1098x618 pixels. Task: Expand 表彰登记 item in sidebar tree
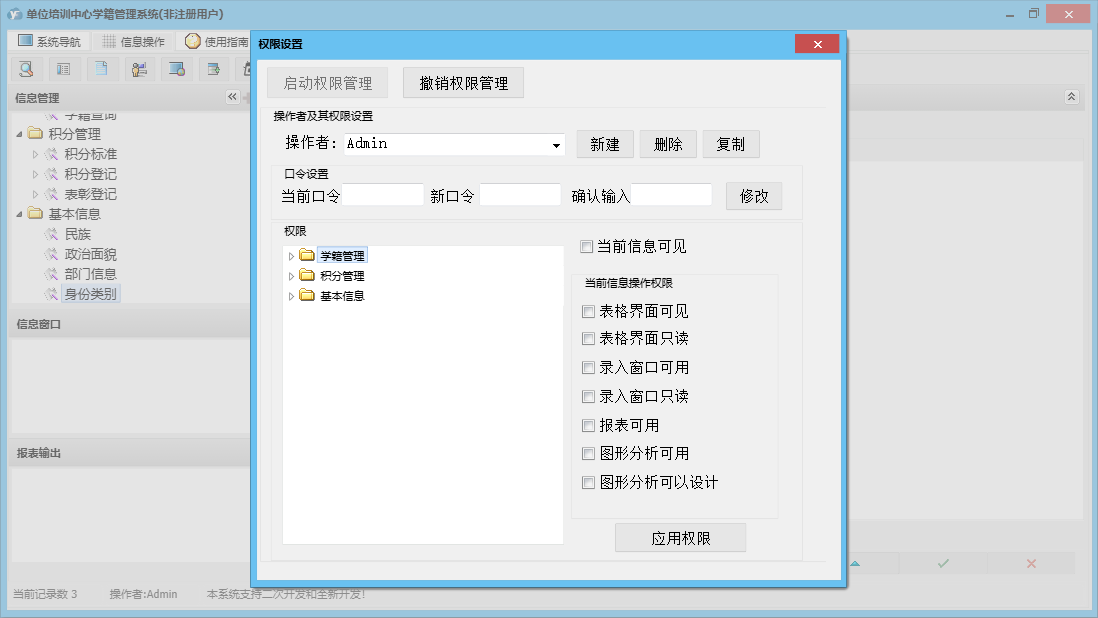35,195
